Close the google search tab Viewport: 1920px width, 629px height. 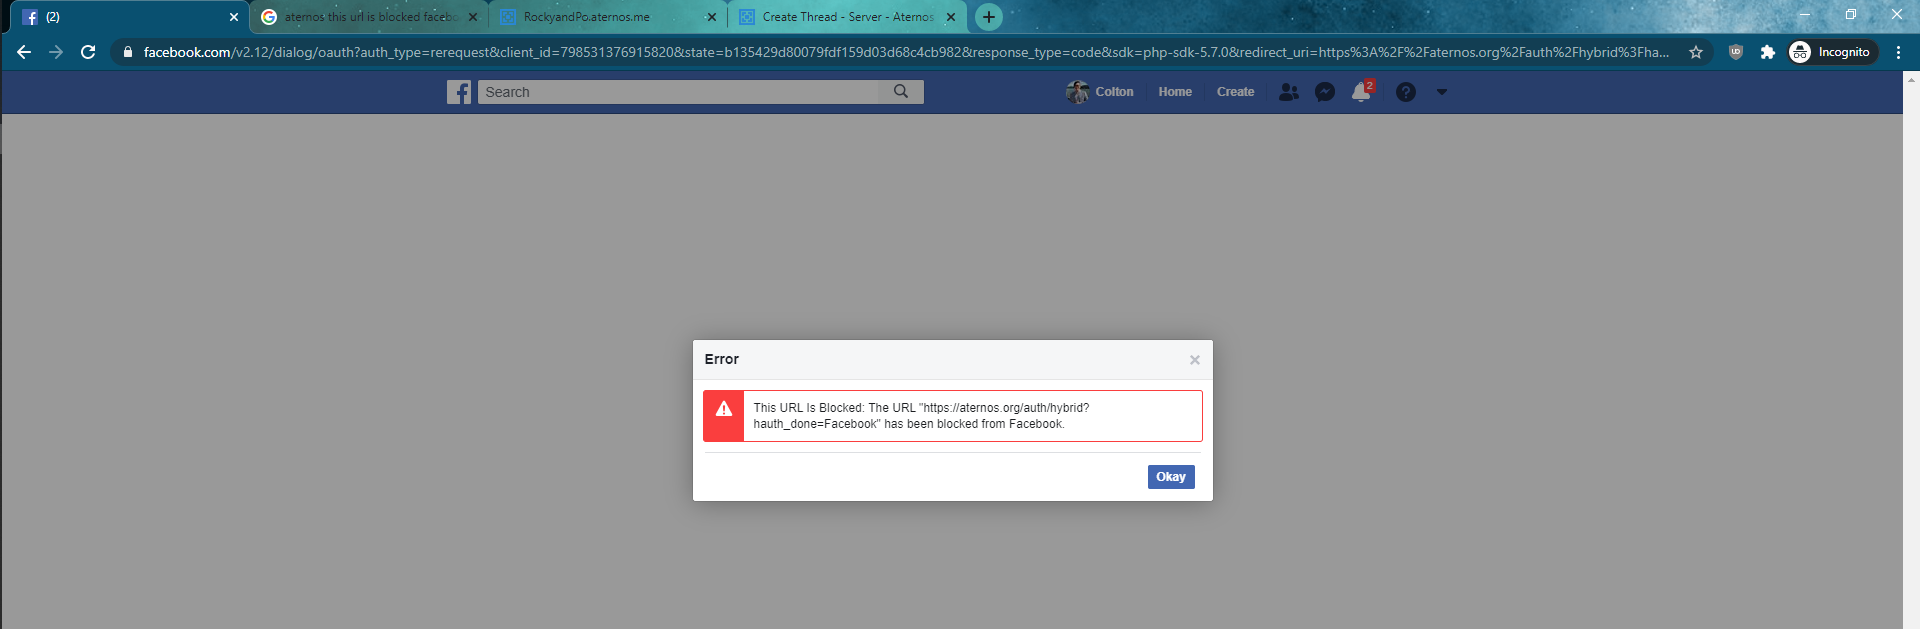coord(473,17)
